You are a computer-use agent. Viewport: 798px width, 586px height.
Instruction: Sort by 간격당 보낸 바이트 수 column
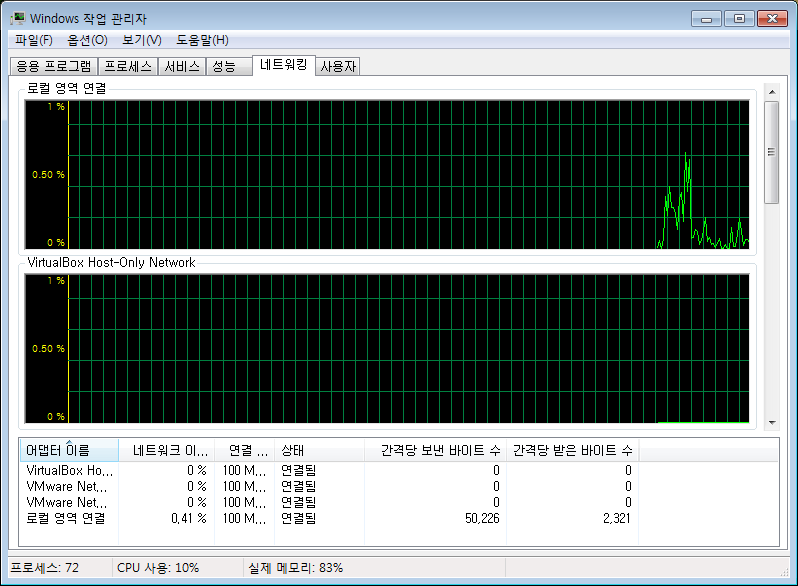tap(435, 450)
